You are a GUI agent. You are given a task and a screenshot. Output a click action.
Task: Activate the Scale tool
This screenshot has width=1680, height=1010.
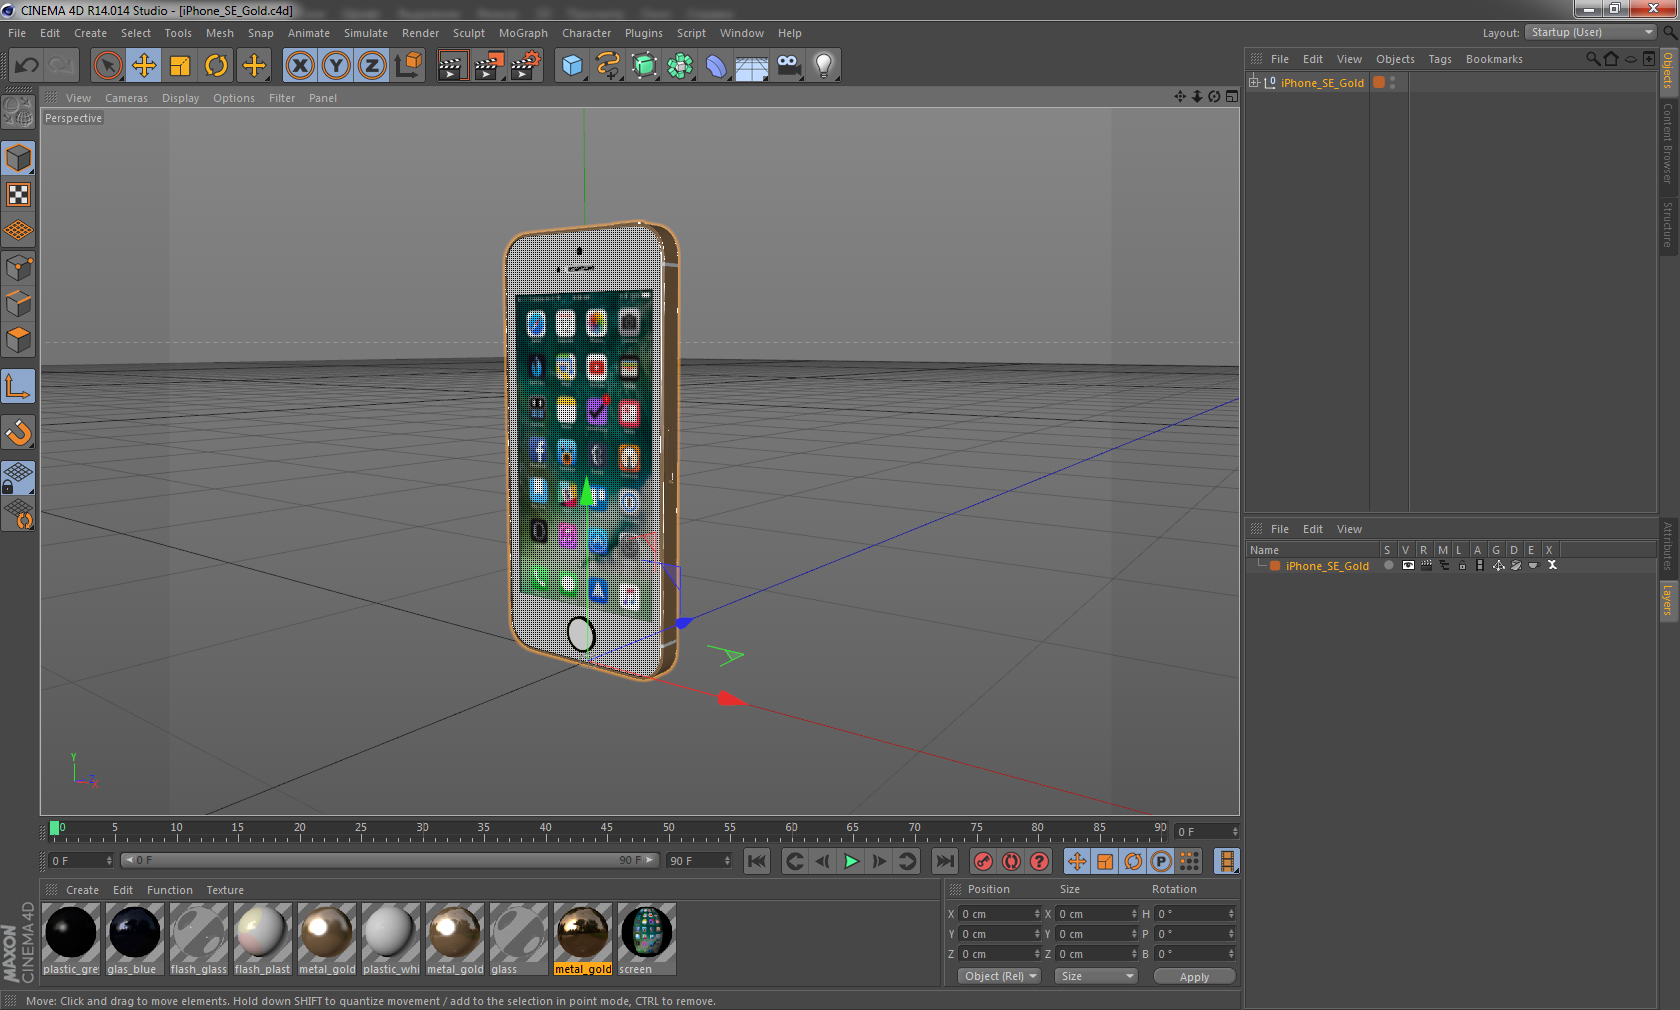pyautogui.click(x=180, y=66)
